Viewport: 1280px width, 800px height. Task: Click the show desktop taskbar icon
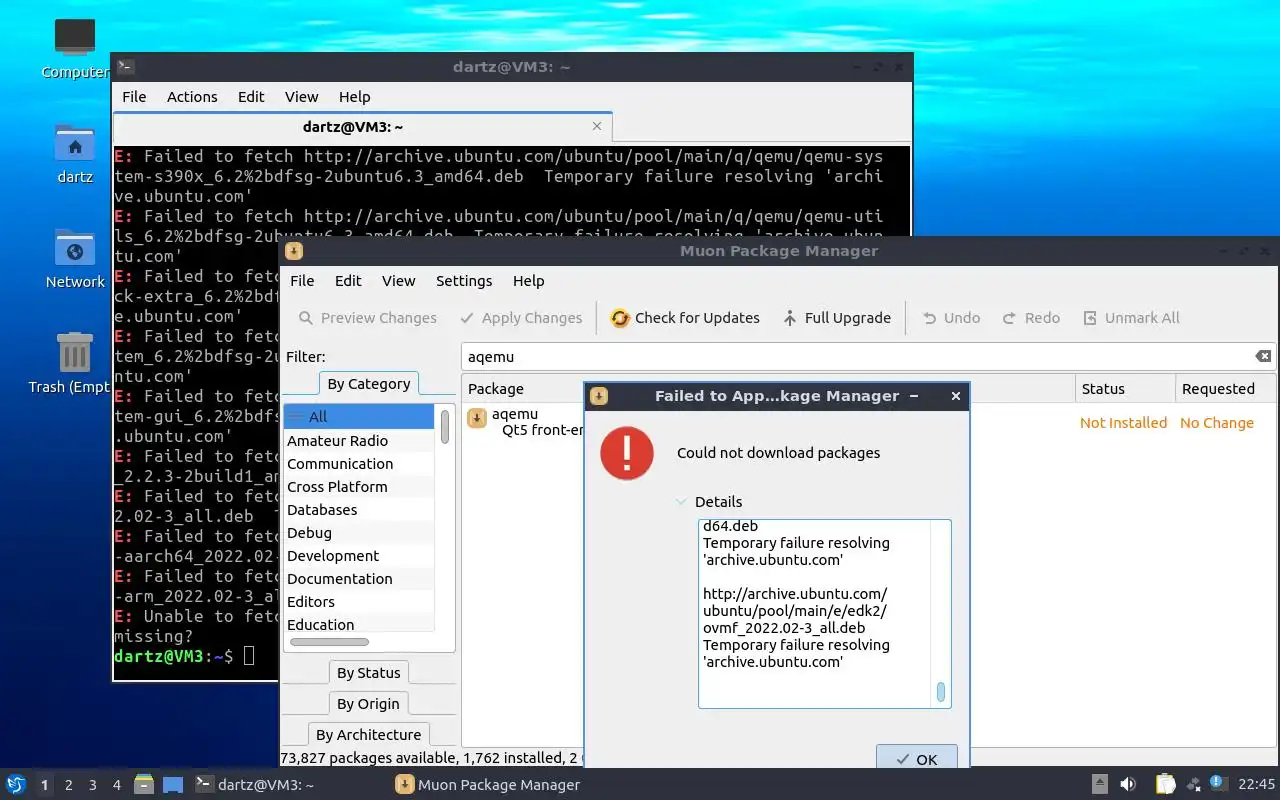[173, 785]
